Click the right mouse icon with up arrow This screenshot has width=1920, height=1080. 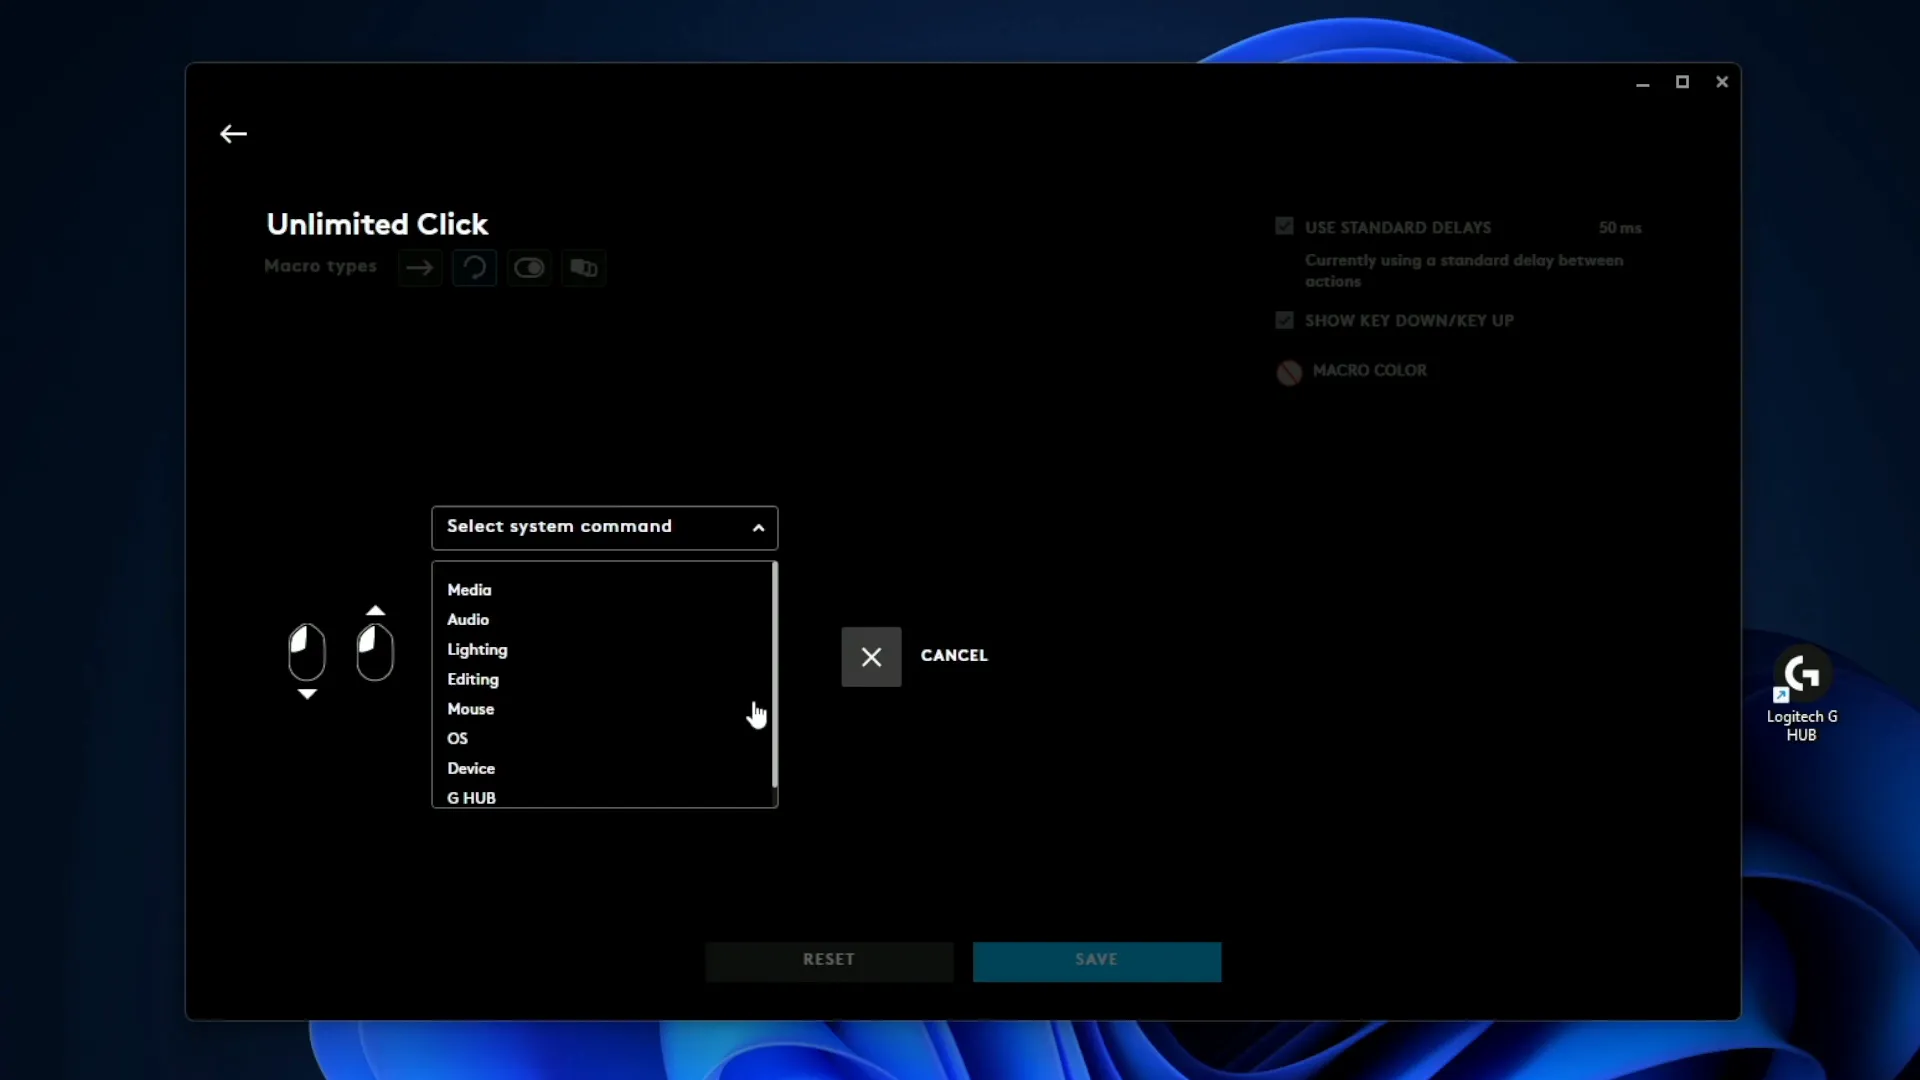(375, 645)
